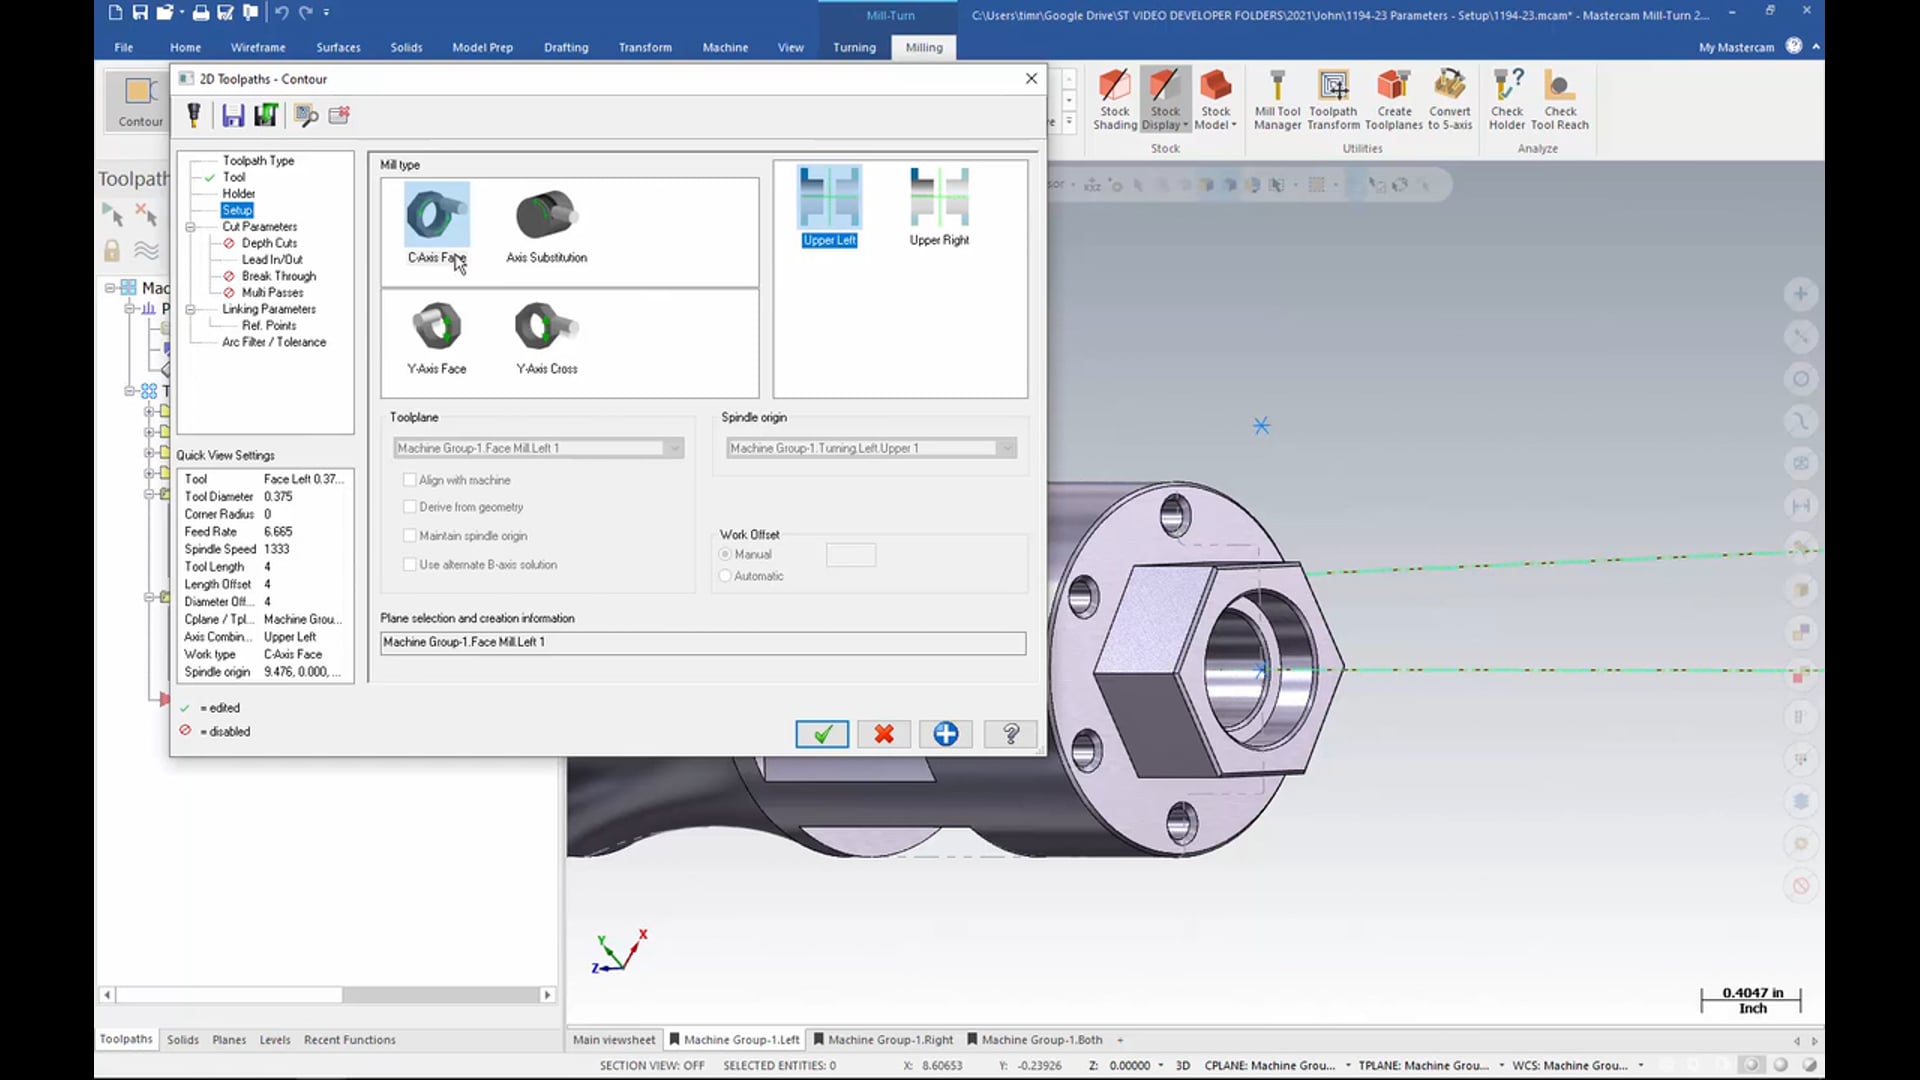1920x1080 pixels.
Task: Click the green save-to-defaults icon in dialog
Action: [x=266, y=115]
